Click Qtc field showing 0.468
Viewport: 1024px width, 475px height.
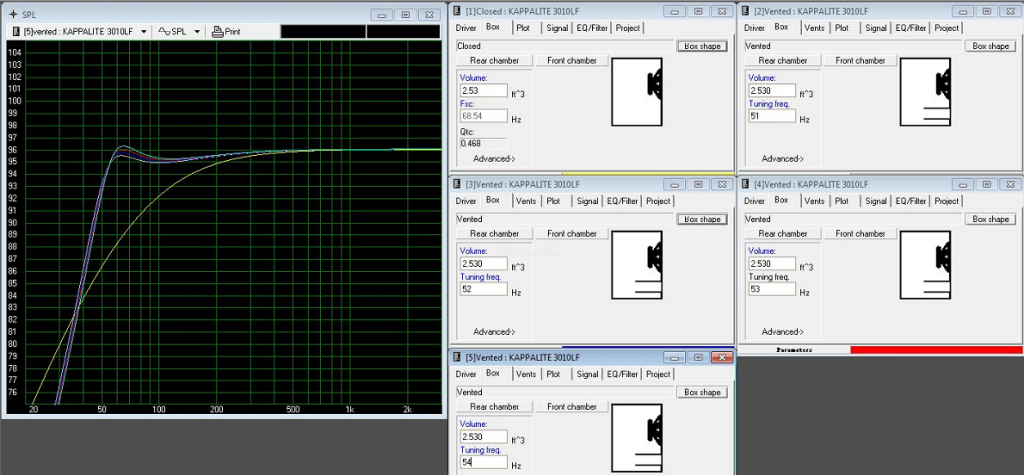pyautogui.click(x=483, y=143)
